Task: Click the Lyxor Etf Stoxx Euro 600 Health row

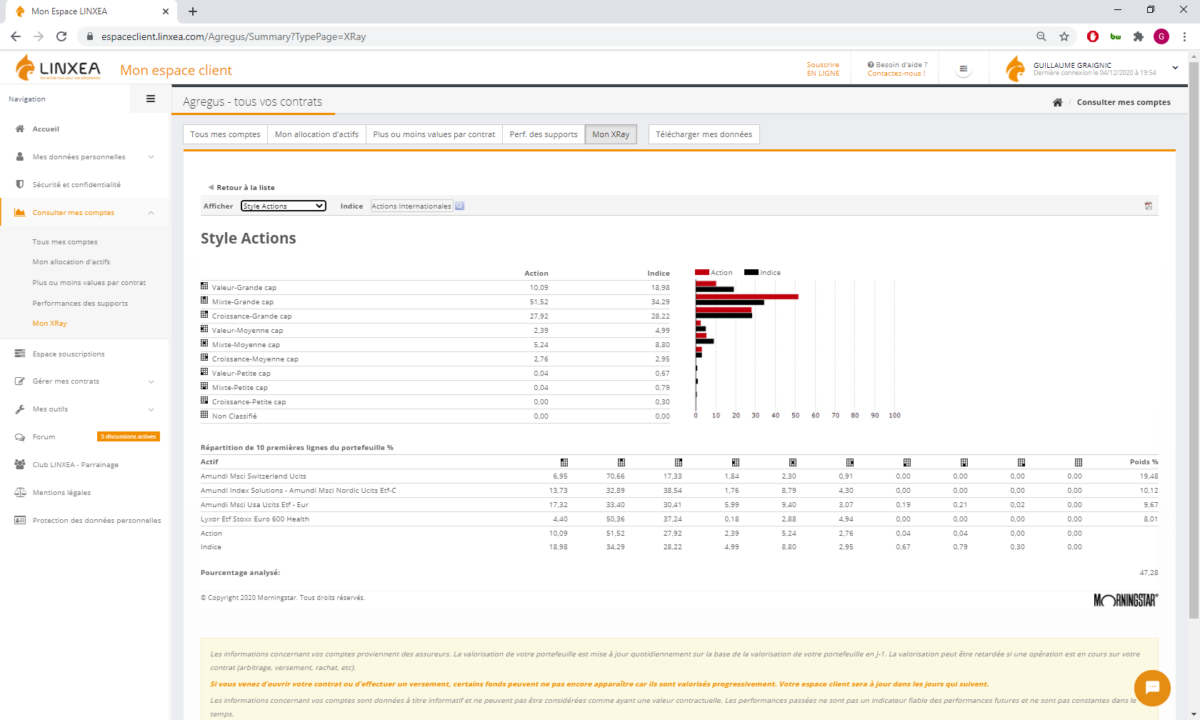Action: [x=679, y=519]
